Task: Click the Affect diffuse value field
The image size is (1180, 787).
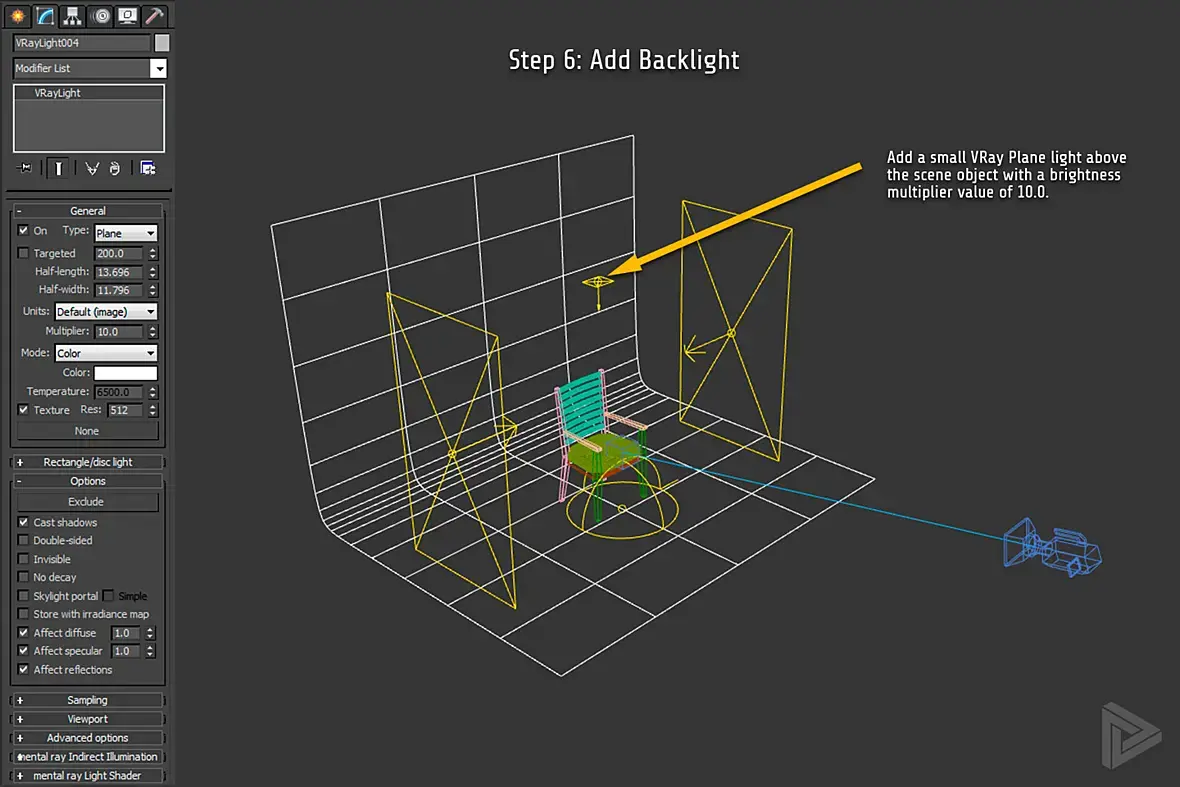Action: pyautogui.click(x=126, y=633)
